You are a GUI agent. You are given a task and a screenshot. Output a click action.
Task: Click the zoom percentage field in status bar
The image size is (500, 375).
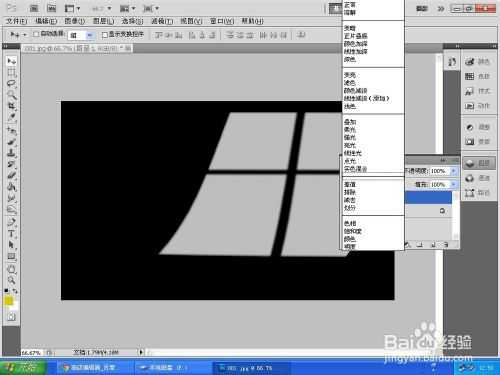coord(31,352)
